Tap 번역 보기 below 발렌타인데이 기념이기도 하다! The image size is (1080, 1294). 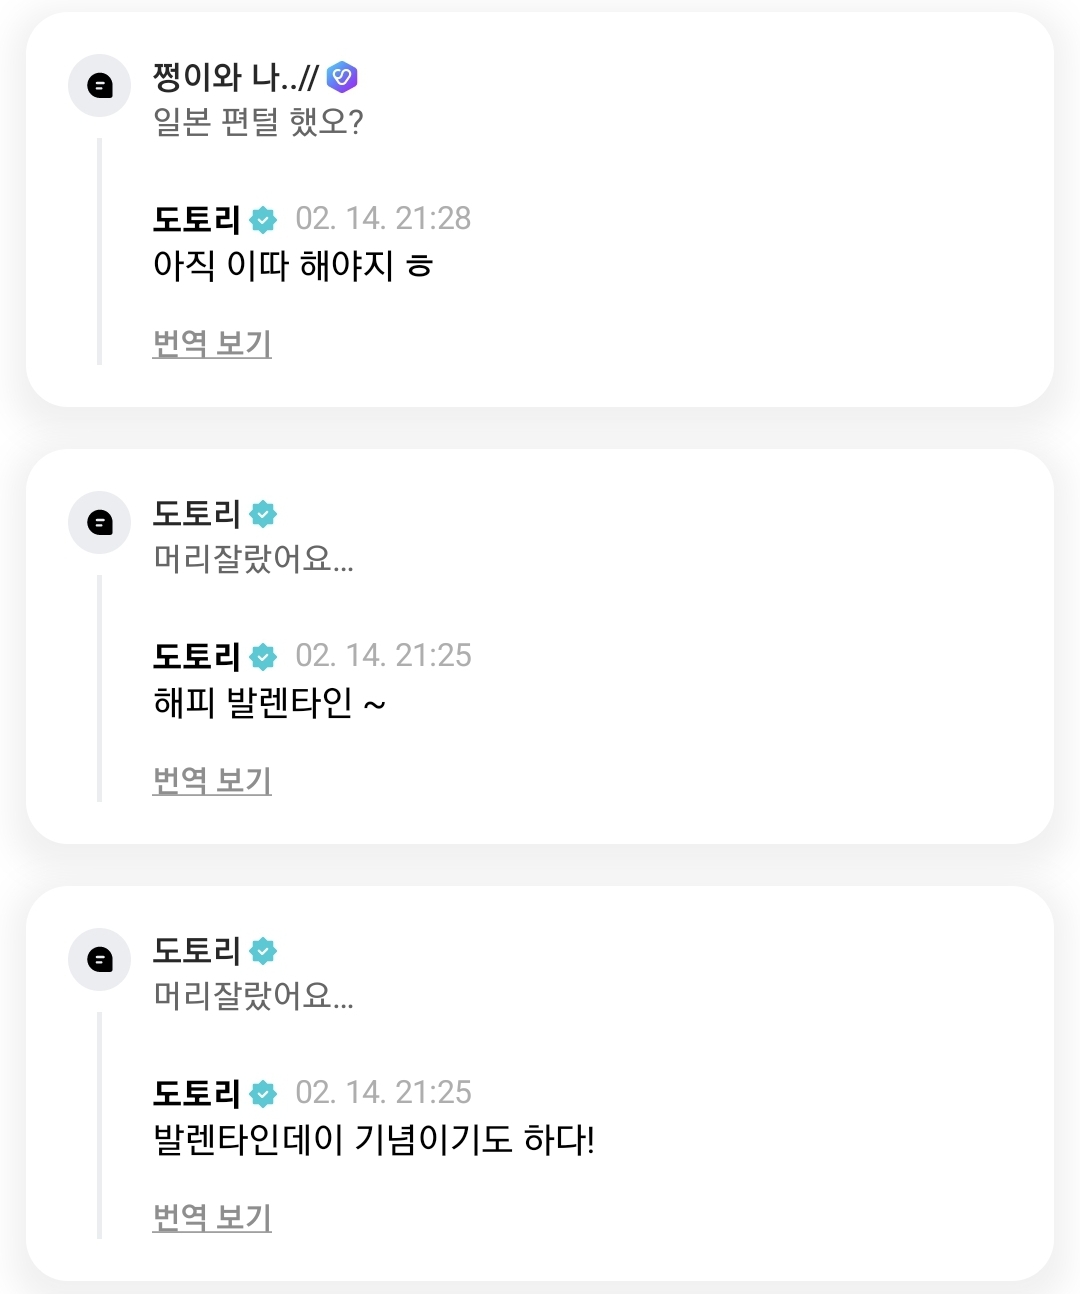212,1217
